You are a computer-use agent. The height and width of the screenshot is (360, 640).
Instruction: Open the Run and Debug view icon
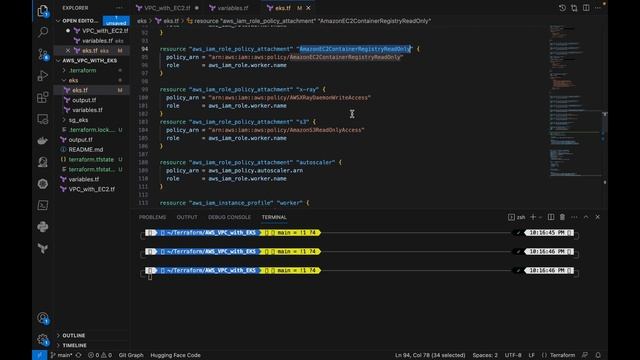click(x=42, y=76)
